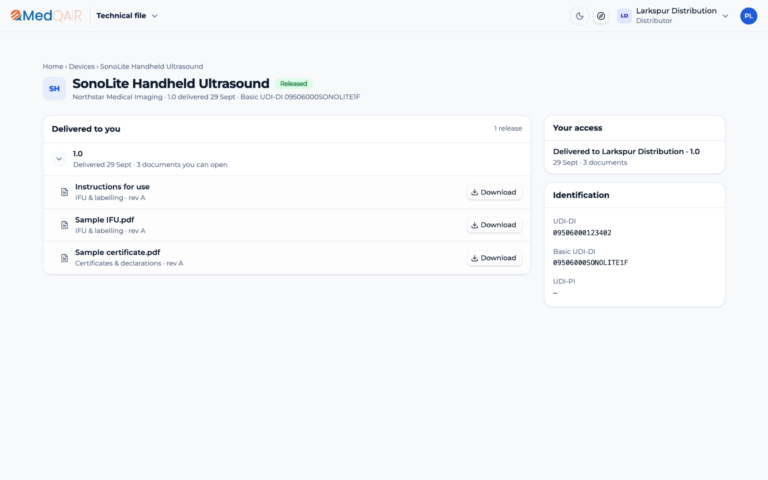Open the Technical file dropdown
768x480 pixels.
point(127,16)
